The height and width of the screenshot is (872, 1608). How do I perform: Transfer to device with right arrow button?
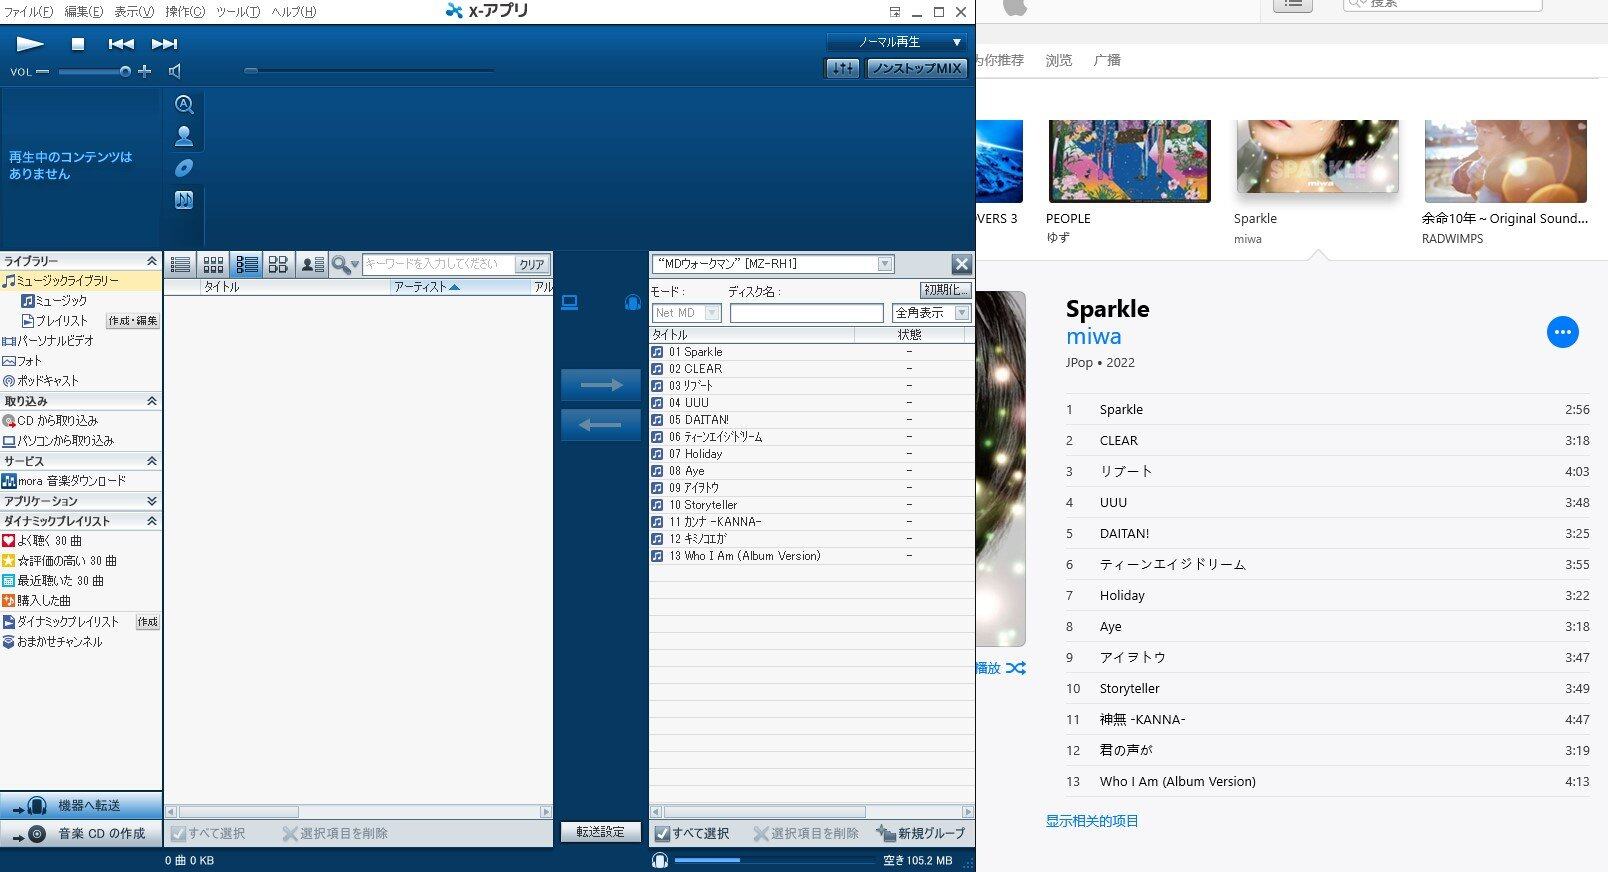tap(600, 385)
